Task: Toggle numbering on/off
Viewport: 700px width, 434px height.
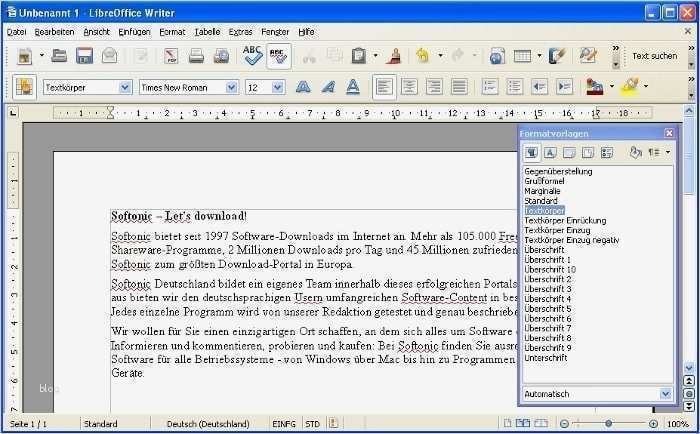Action: (489, 87)
